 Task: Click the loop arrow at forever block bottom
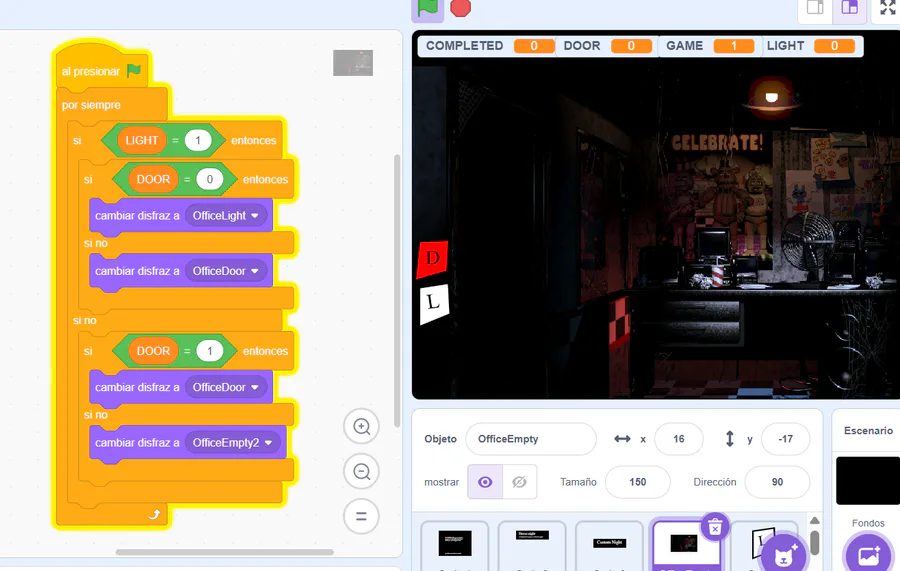[x=154, y=514]
